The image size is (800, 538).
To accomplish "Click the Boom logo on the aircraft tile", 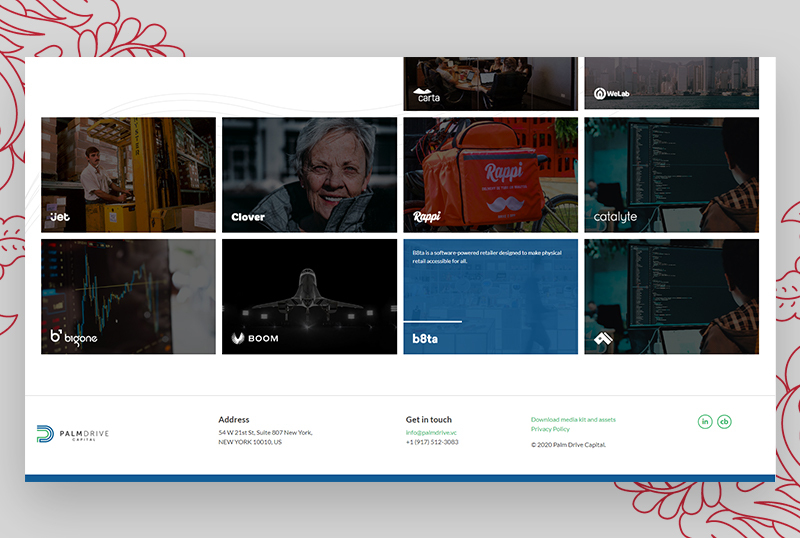I will tap(255, 338).
